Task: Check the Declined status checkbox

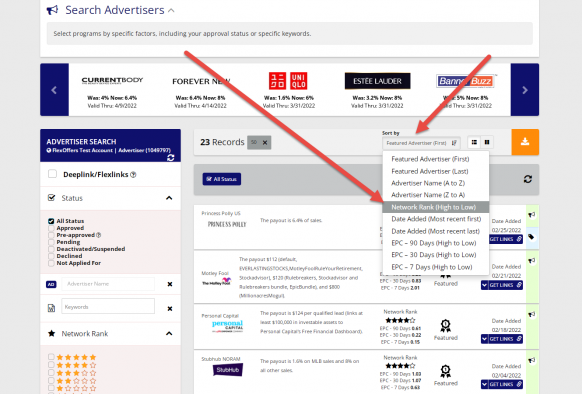Action: (x=51, y=256)
